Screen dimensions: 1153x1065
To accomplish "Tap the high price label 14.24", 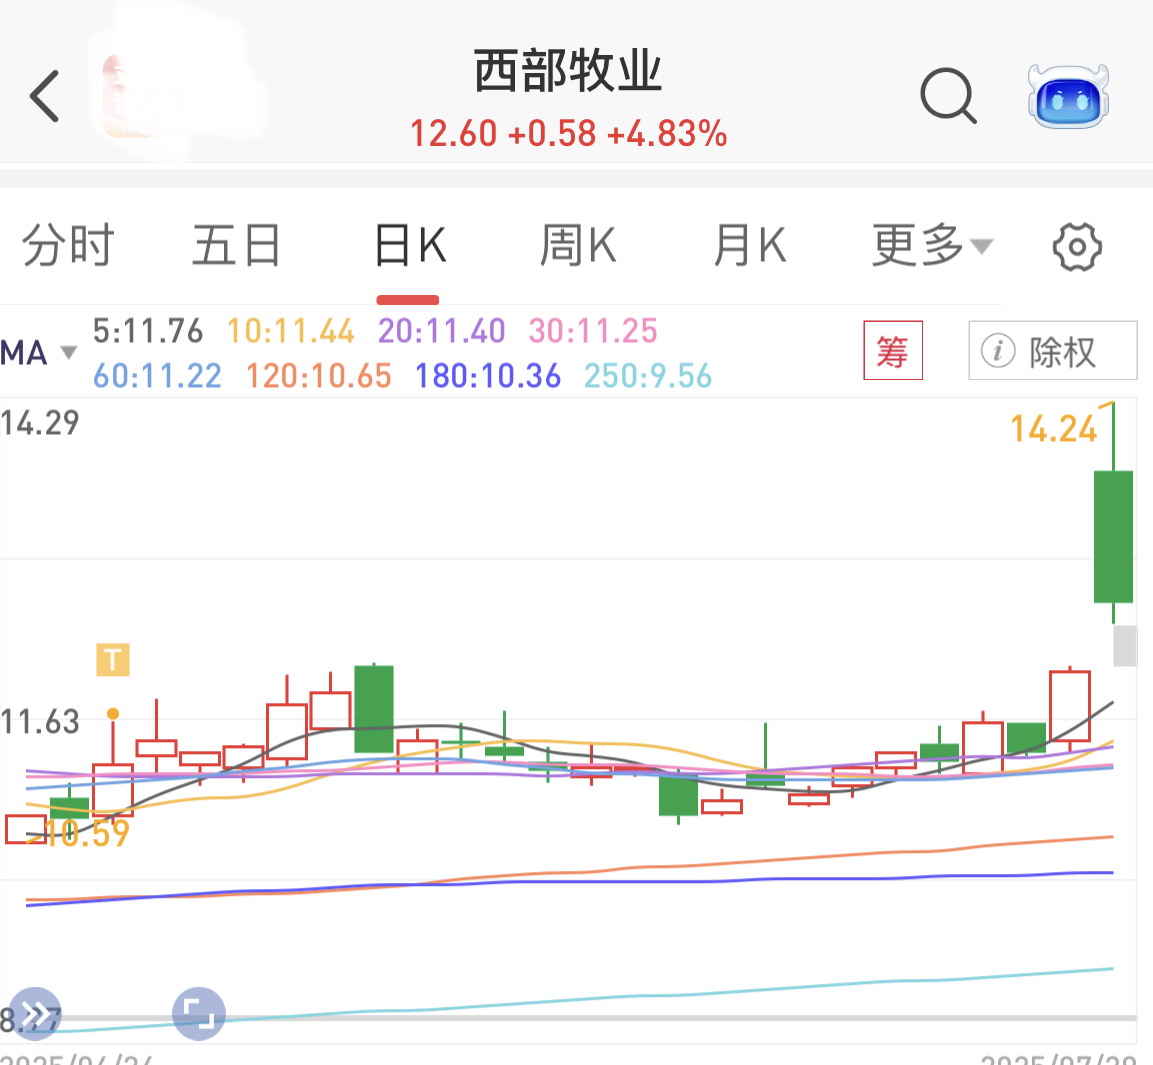I will tap(1053, 429).
